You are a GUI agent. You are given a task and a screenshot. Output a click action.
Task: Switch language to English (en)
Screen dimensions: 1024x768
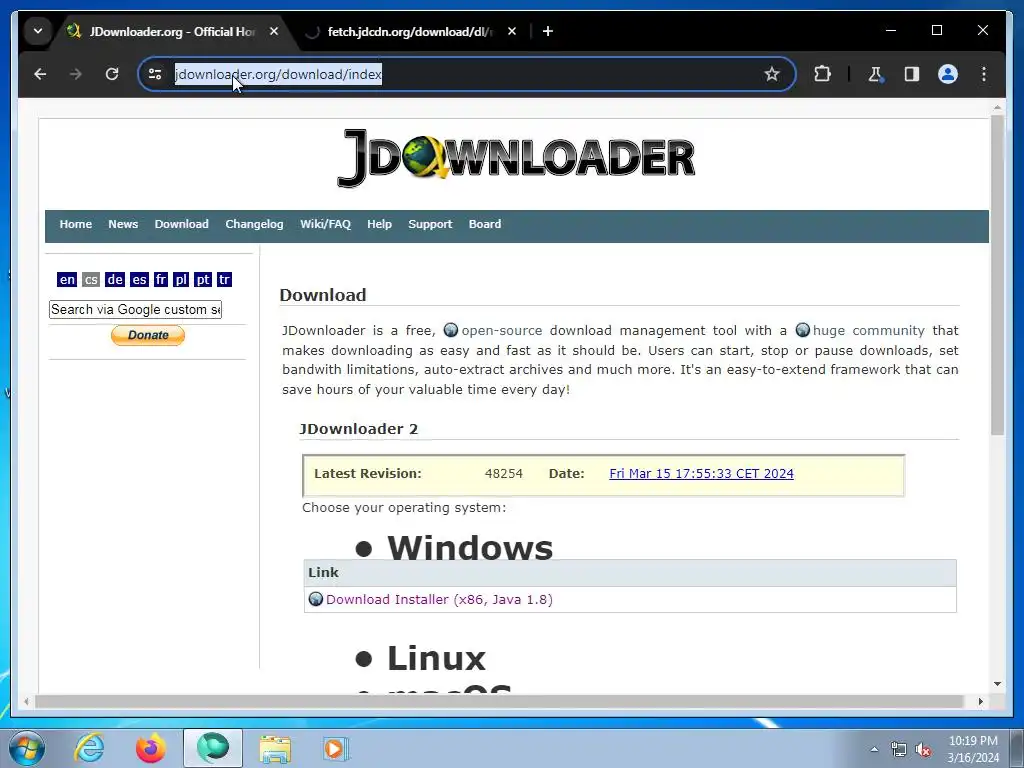click(x=67, y=280)
